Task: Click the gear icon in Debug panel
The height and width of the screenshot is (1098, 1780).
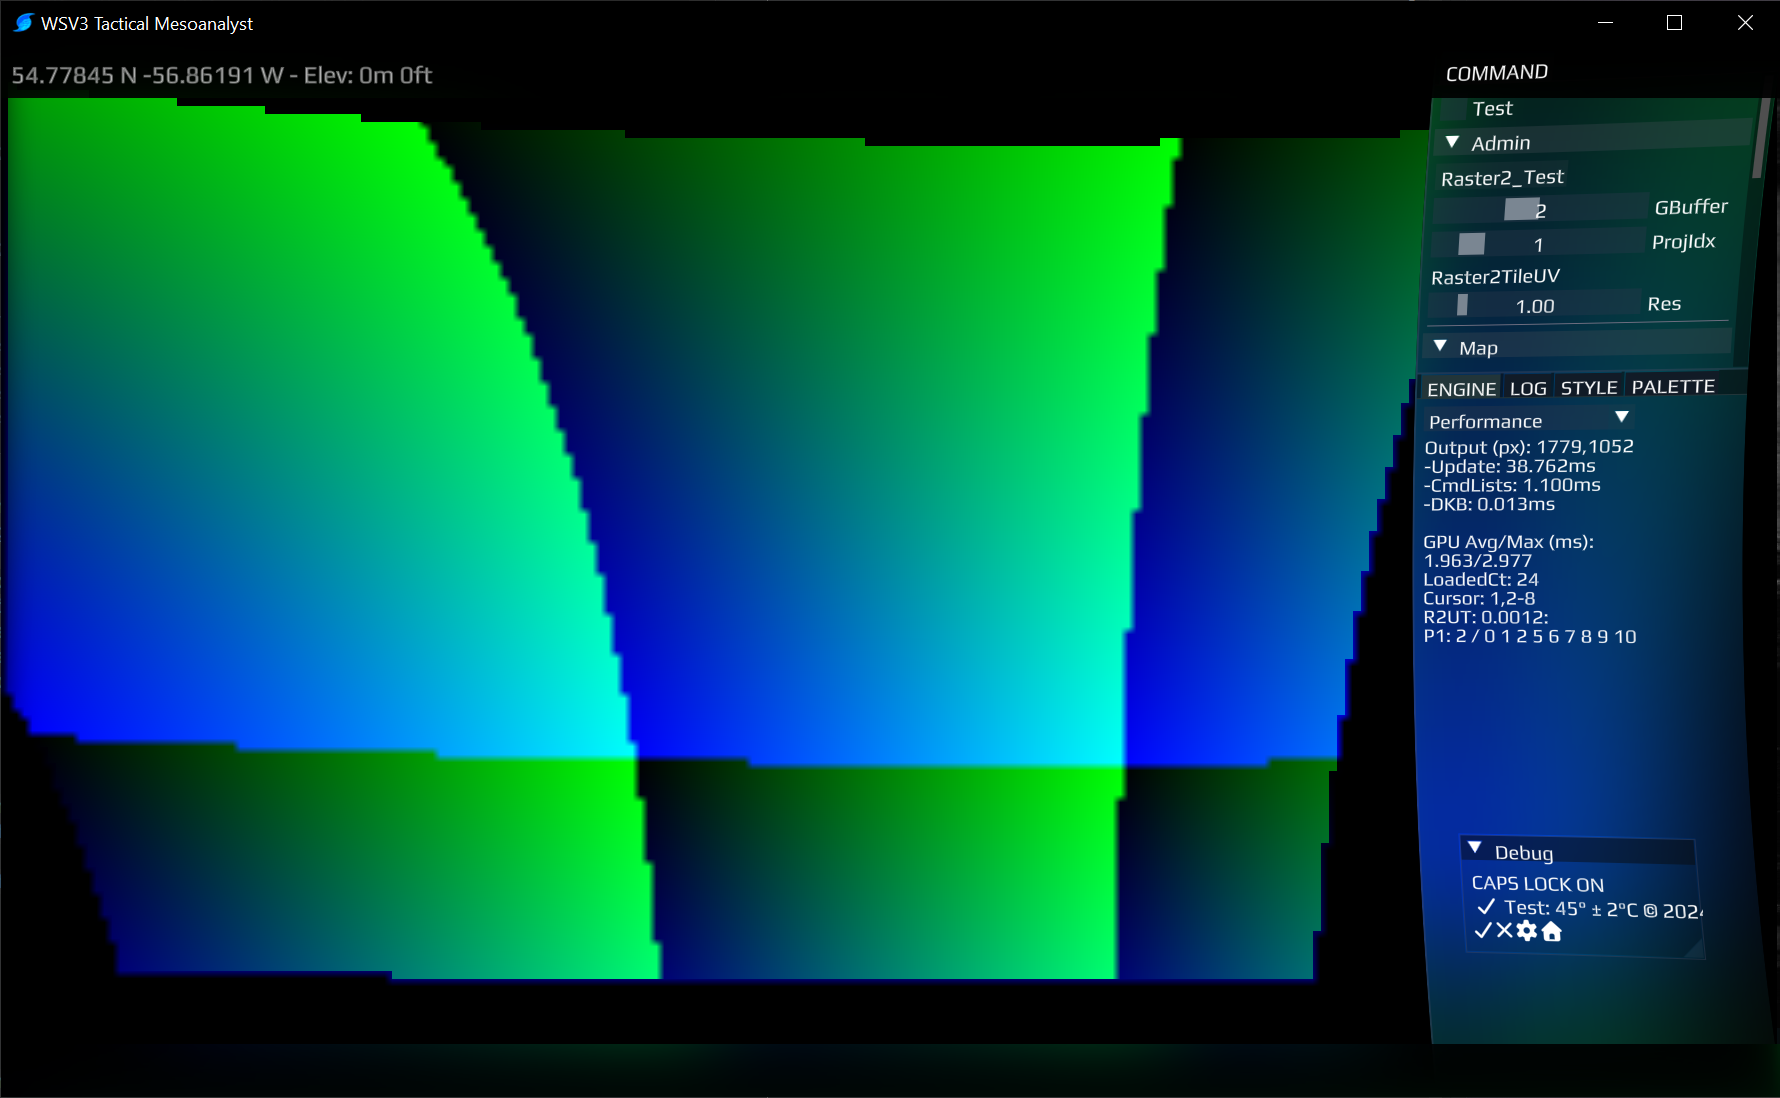Action: (x=1526, y=932)
